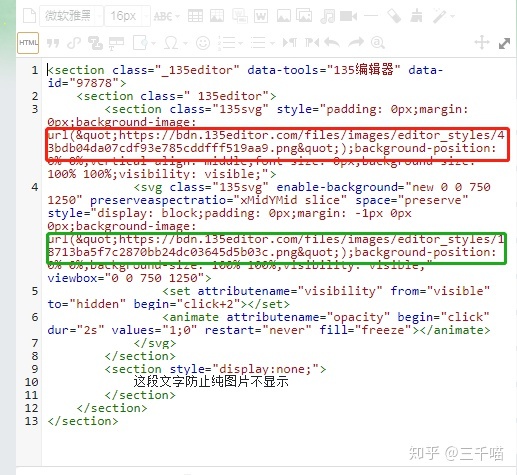Click the insert video camera icon
Screen dimensions: 517x475
349,16
